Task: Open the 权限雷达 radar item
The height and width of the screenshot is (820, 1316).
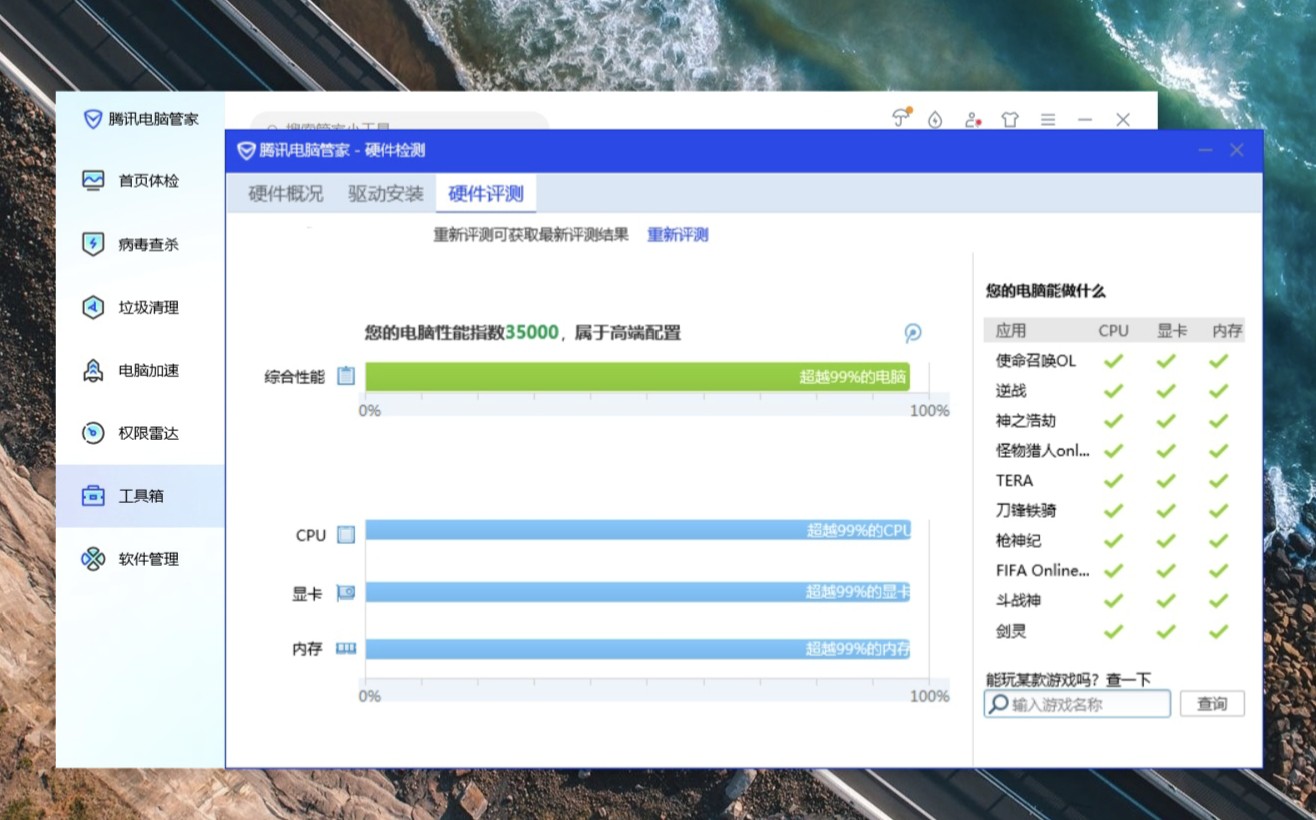Action: point(148,434)
